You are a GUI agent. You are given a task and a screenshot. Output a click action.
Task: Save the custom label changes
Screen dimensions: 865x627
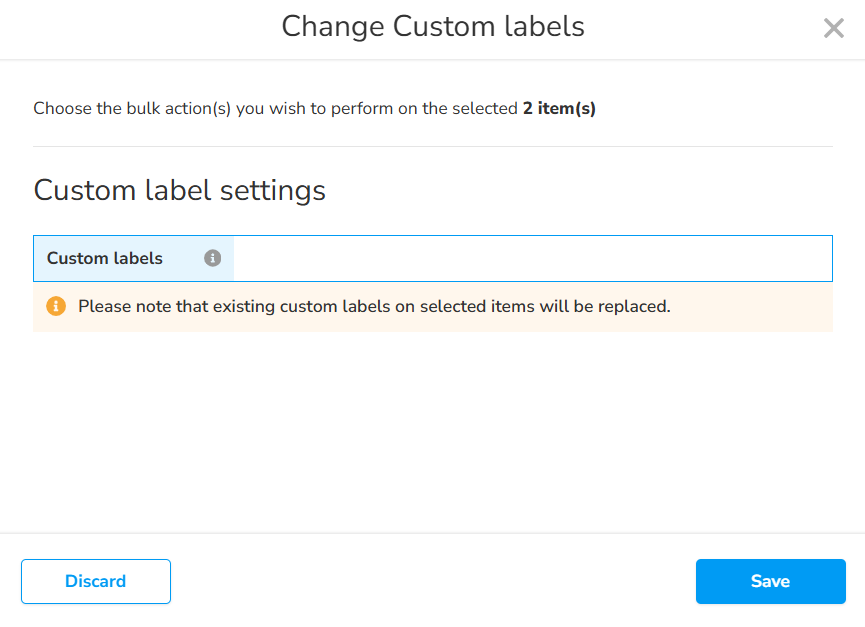[770, 581]
